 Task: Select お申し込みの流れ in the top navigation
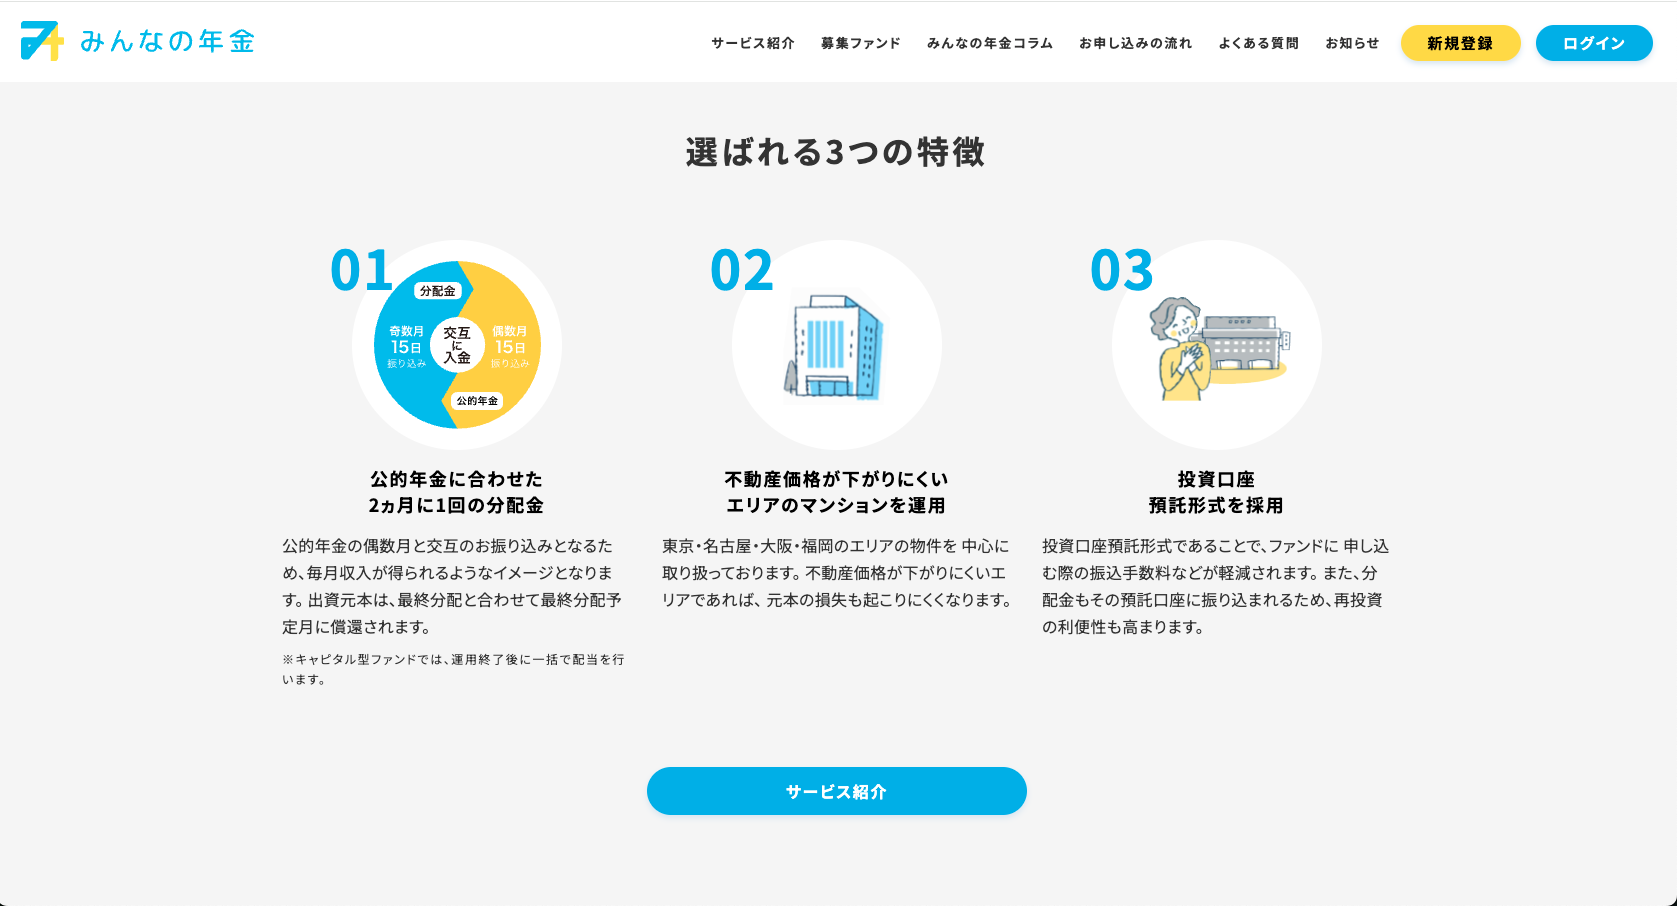click(x=1135, y=43)
